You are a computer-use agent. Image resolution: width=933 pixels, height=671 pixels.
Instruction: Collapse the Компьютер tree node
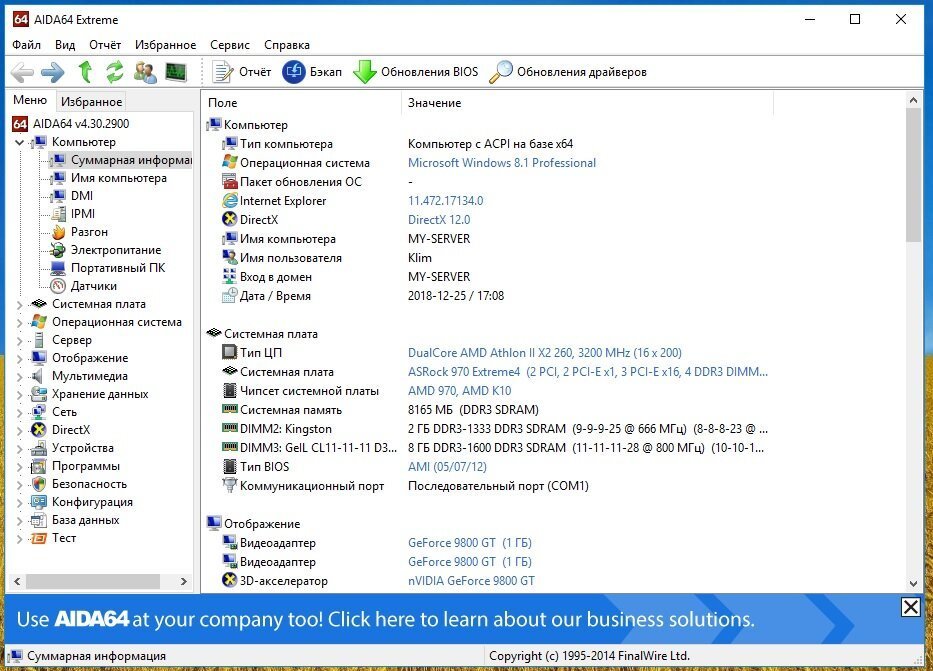[x=20, y=142]
